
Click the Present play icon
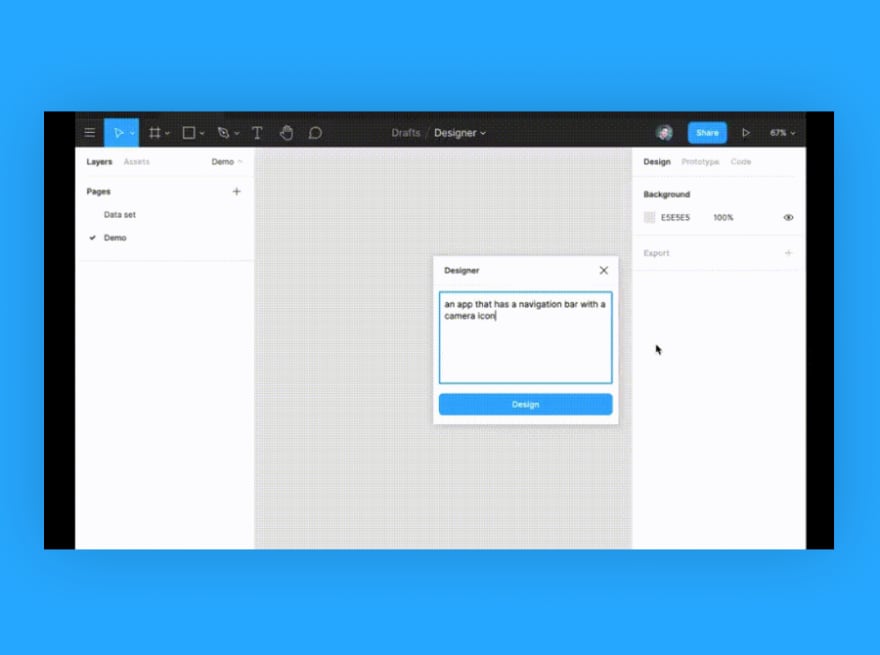pos(746,133)
